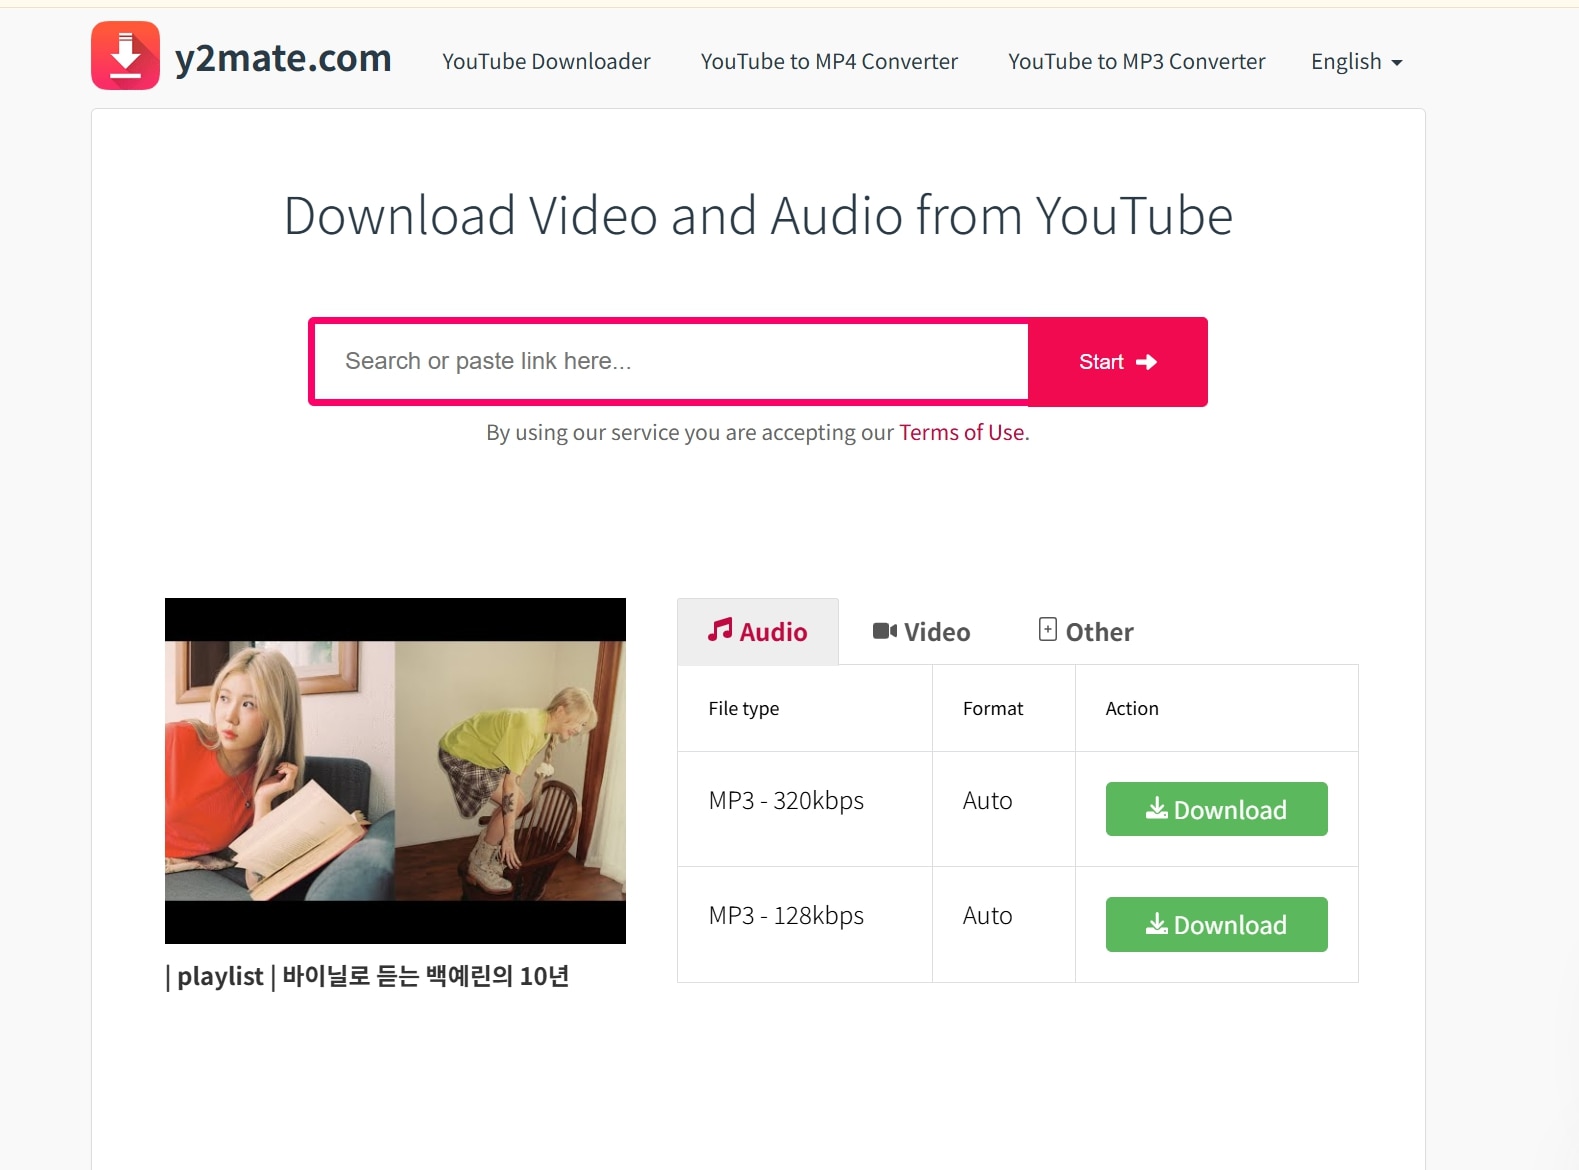
Task: Switch to the Other tab
Action: 1085,631
